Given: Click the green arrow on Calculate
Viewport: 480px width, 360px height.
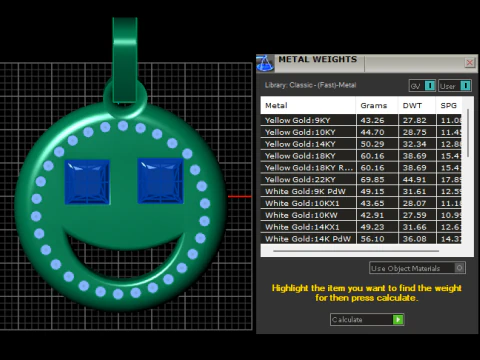Looking at the screenshot, I should click(398, 319).
